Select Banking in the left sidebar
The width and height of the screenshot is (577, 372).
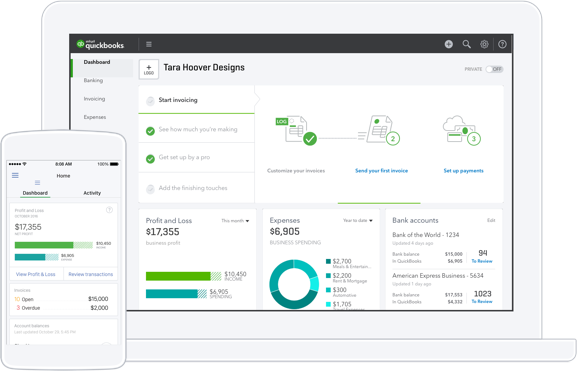click(93, 80)
